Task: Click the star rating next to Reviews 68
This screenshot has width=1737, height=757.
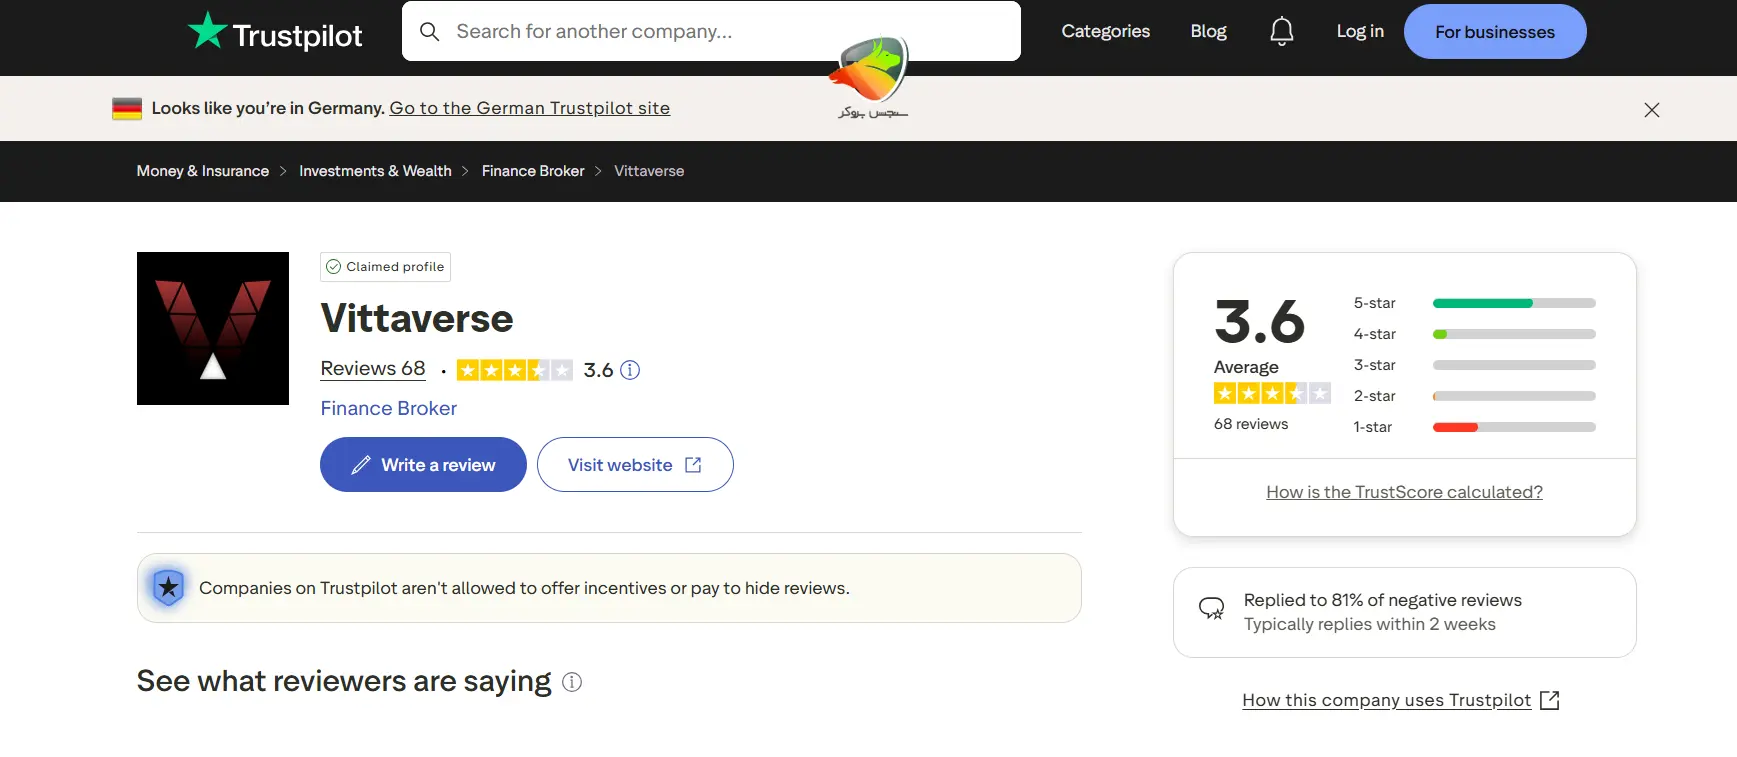Action: tap(515, 370)
